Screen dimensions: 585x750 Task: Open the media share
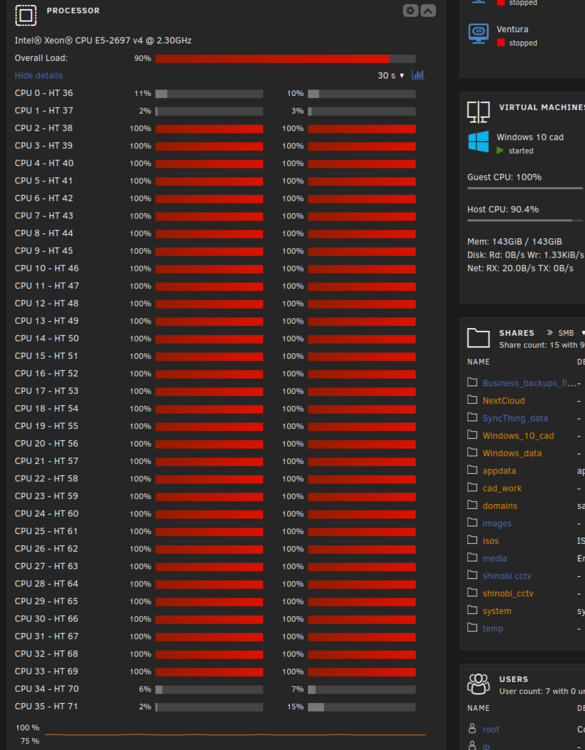495,559
